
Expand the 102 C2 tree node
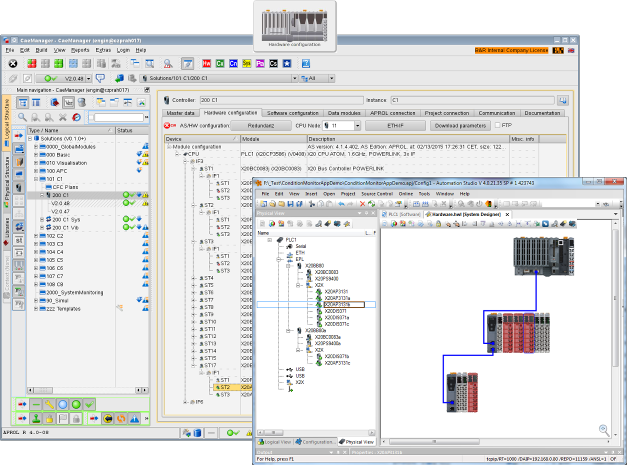(36, 236)
